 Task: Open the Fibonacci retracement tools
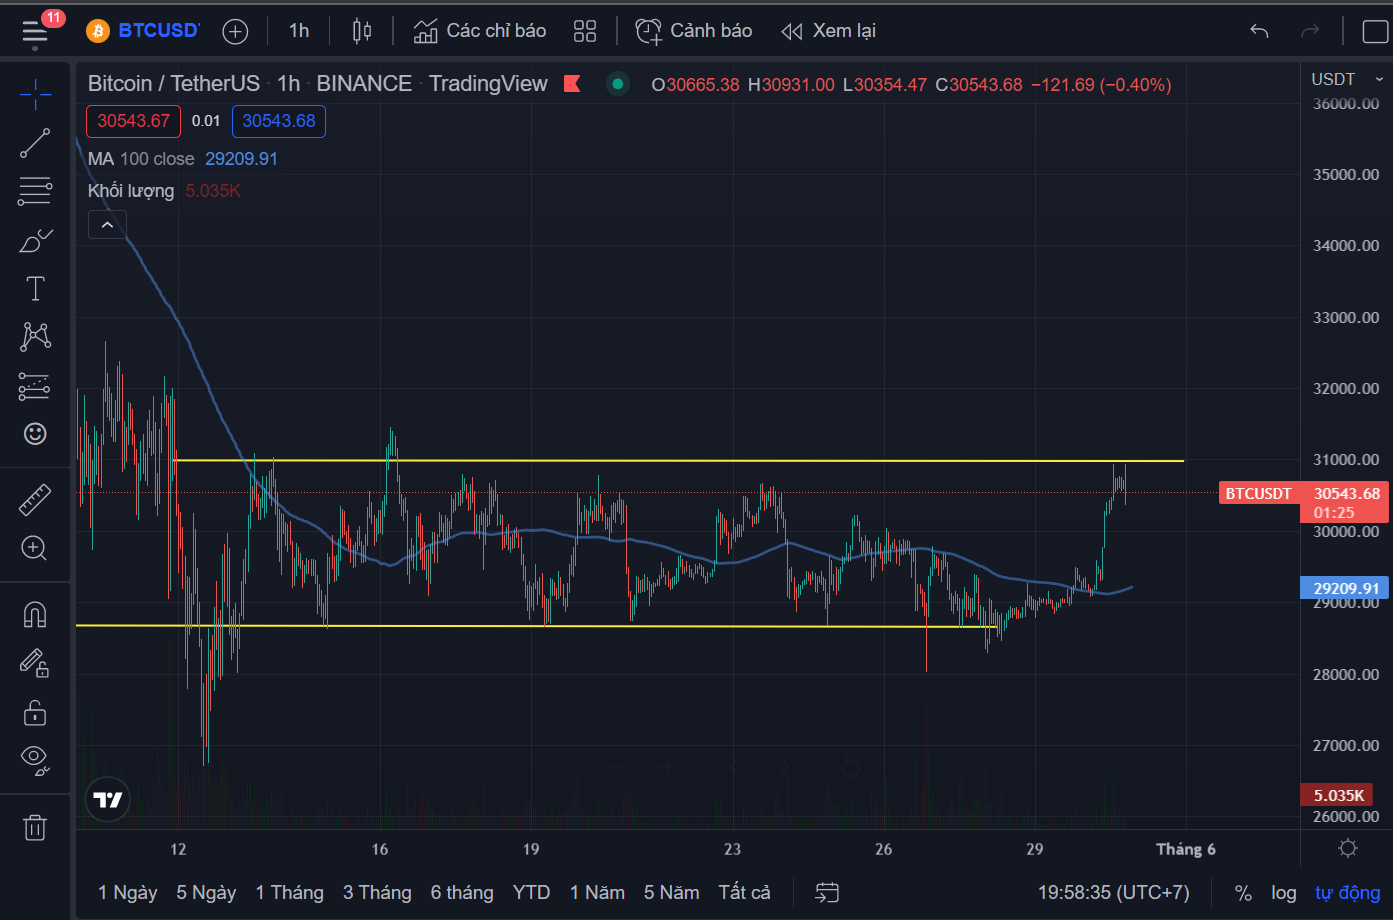pos(35,191)
